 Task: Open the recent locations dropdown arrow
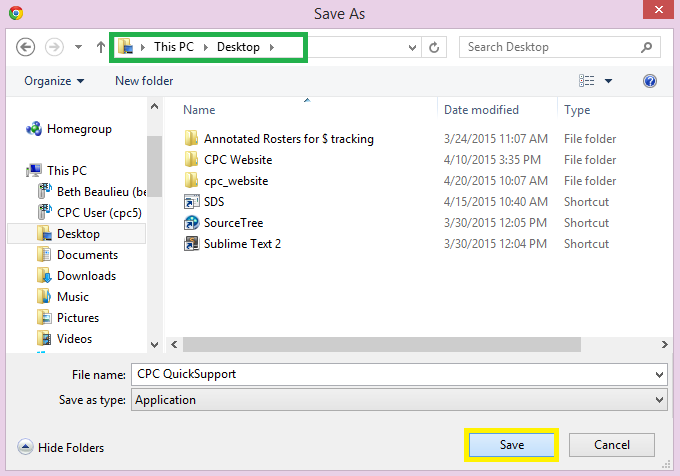coord(412,47)
